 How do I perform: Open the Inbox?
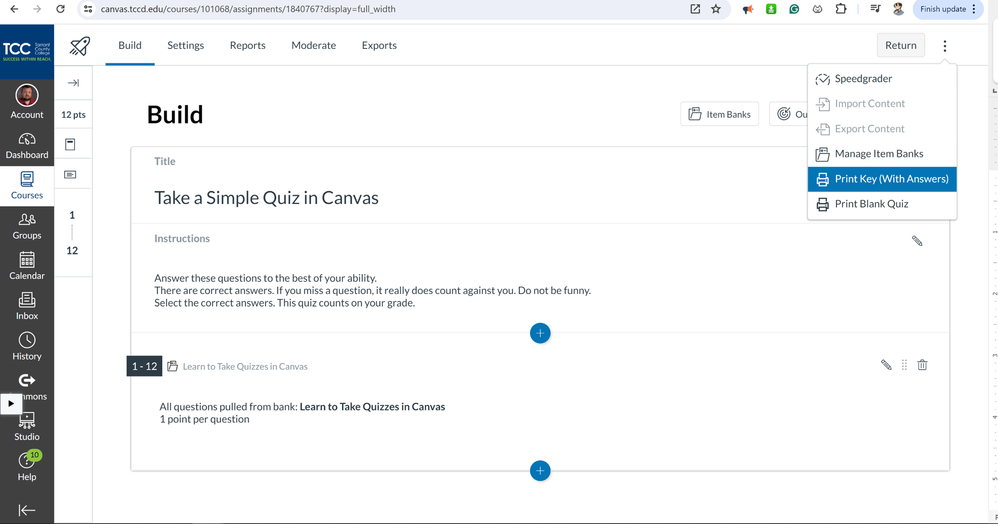pyautogui.click(x=27, y=306)
